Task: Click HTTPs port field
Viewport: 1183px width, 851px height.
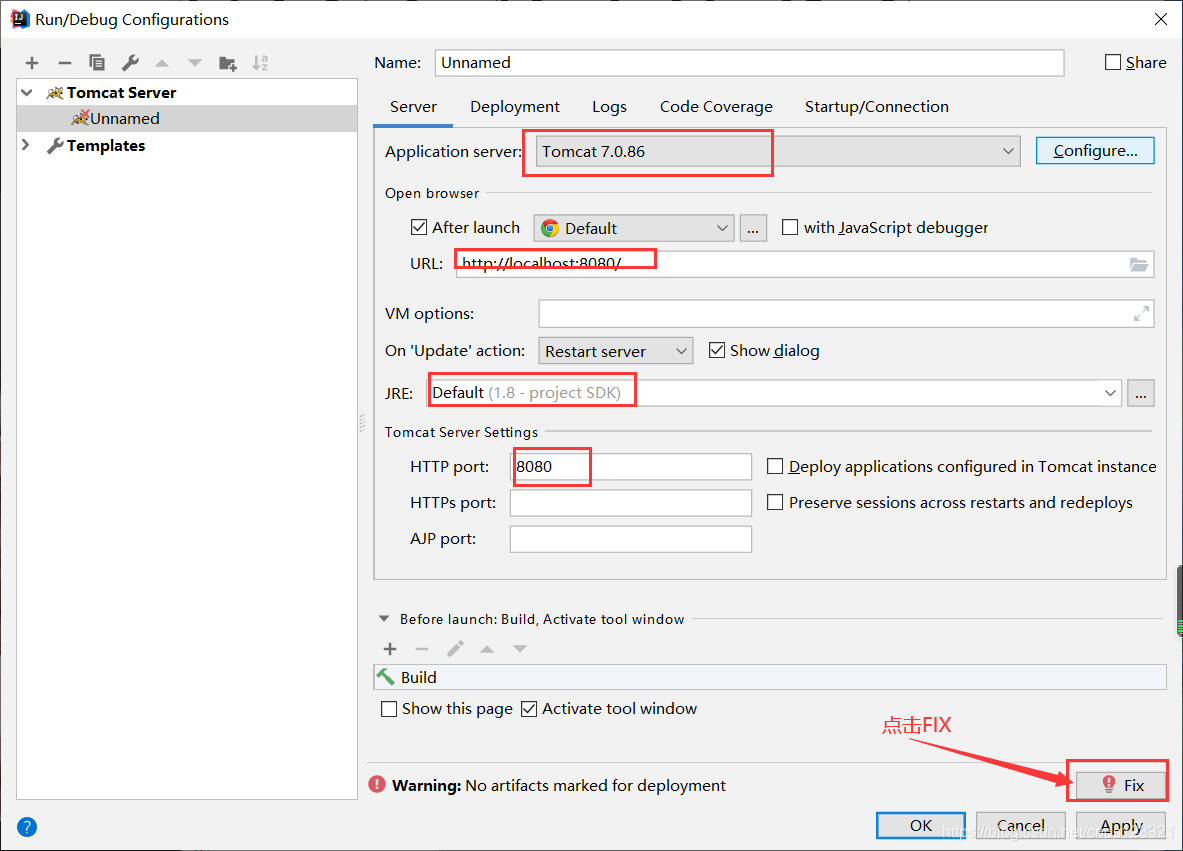Action: [x=631, y=502]
